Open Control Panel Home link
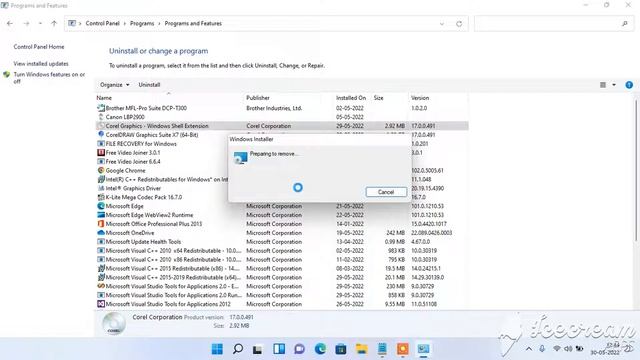The image size is (640, 360). tap(39, 47)
